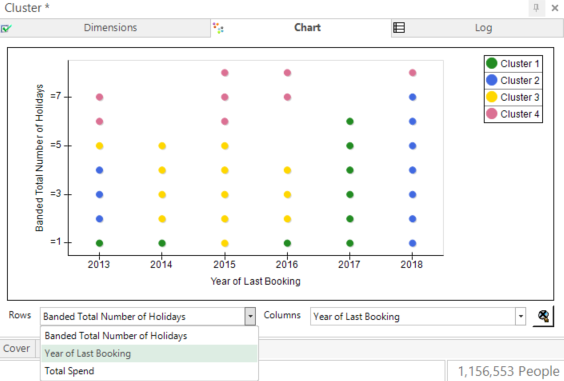Click the =1 y-axis label
This screenshot has height=381, width=564.
tap(56, 242)
